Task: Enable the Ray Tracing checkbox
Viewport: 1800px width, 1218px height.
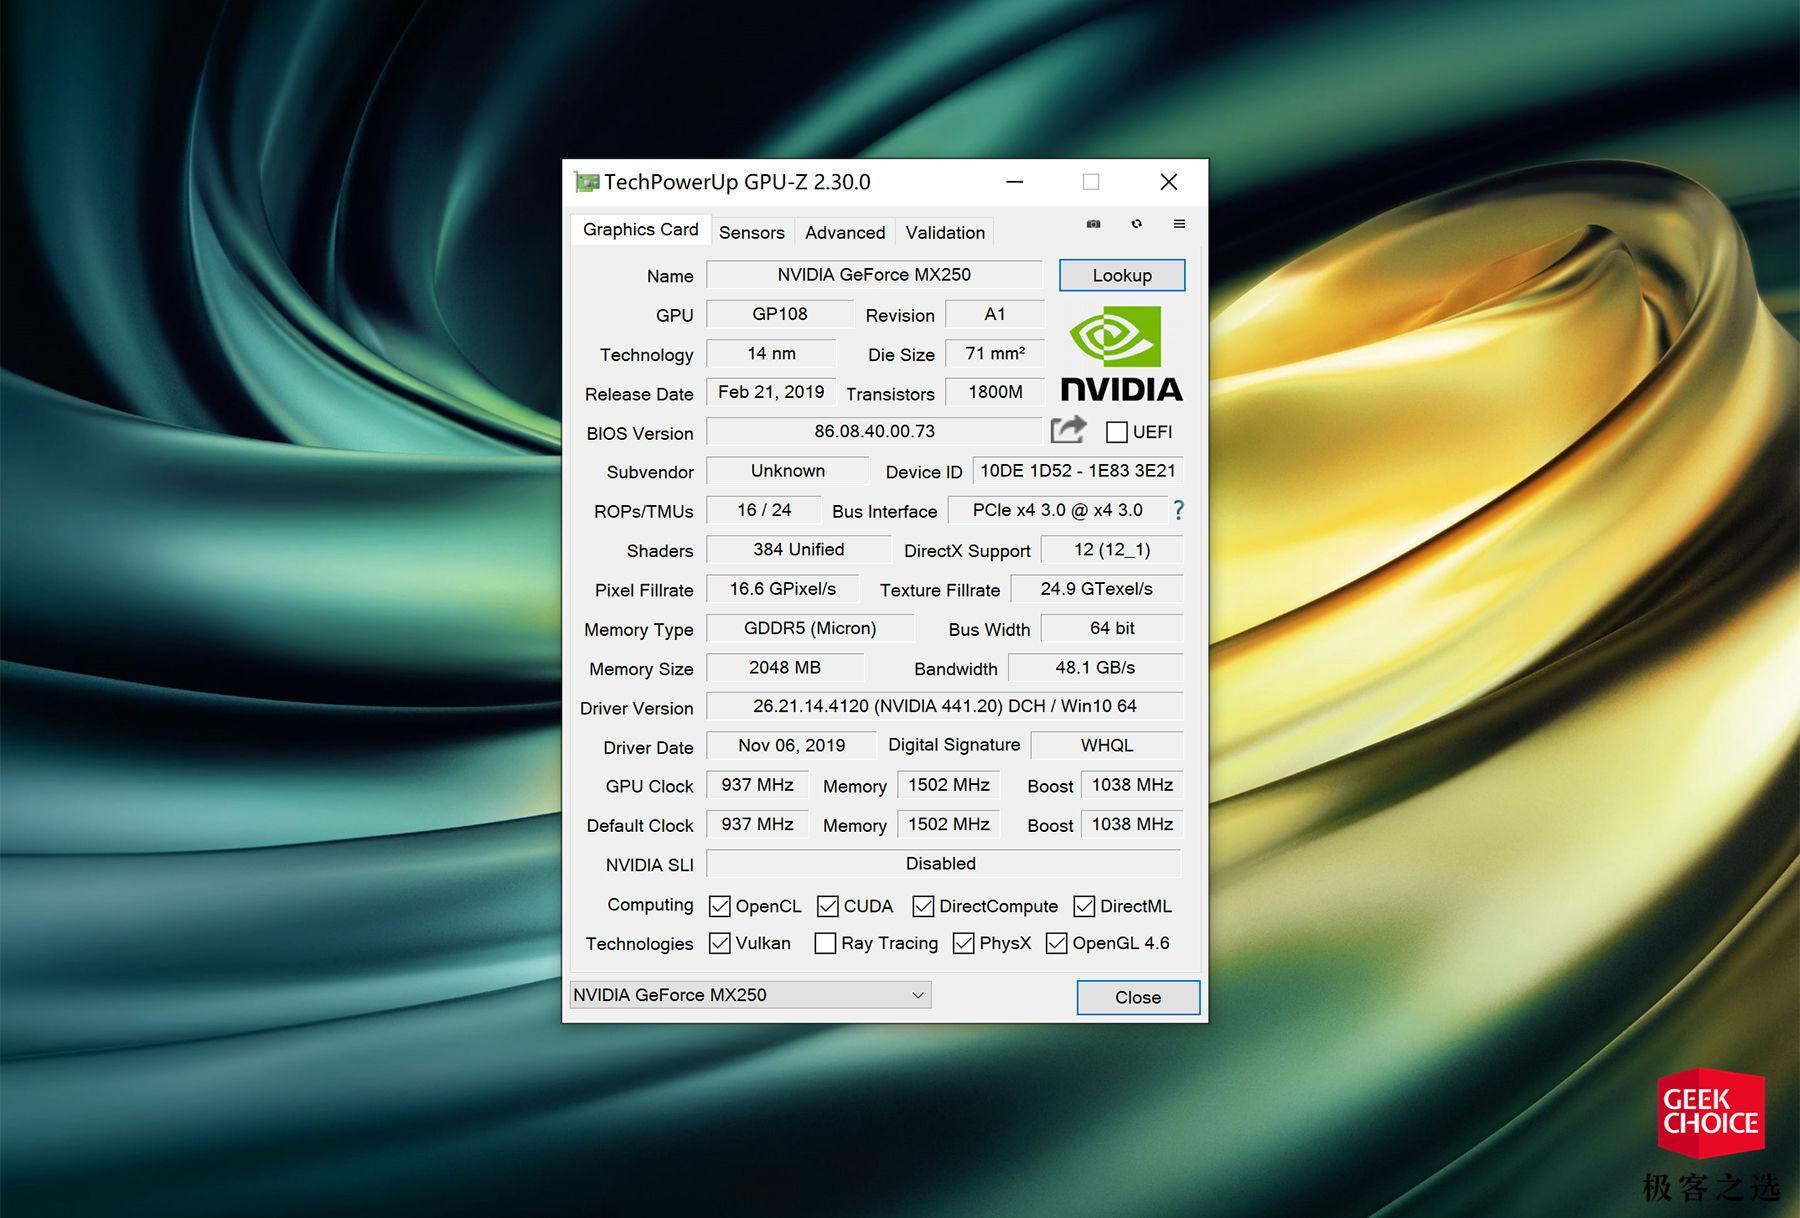Action: point(825,943)
